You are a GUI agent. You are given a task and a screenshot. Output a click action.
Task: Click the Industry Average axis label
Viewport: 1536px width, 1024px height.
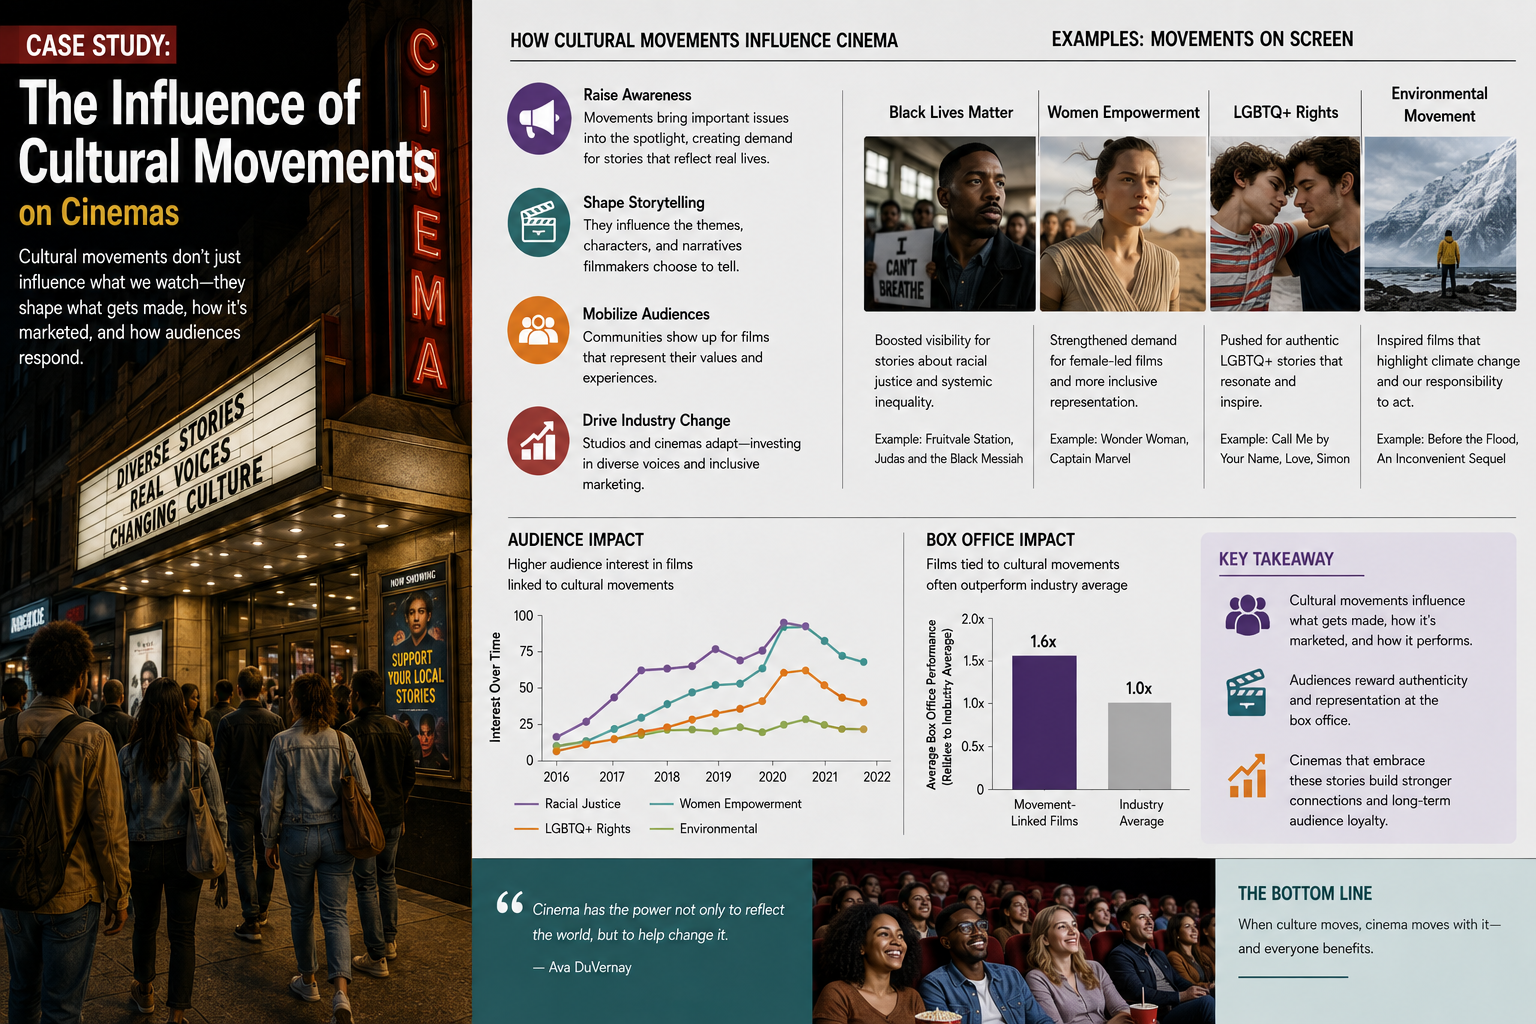click(x=1141, y=813)
